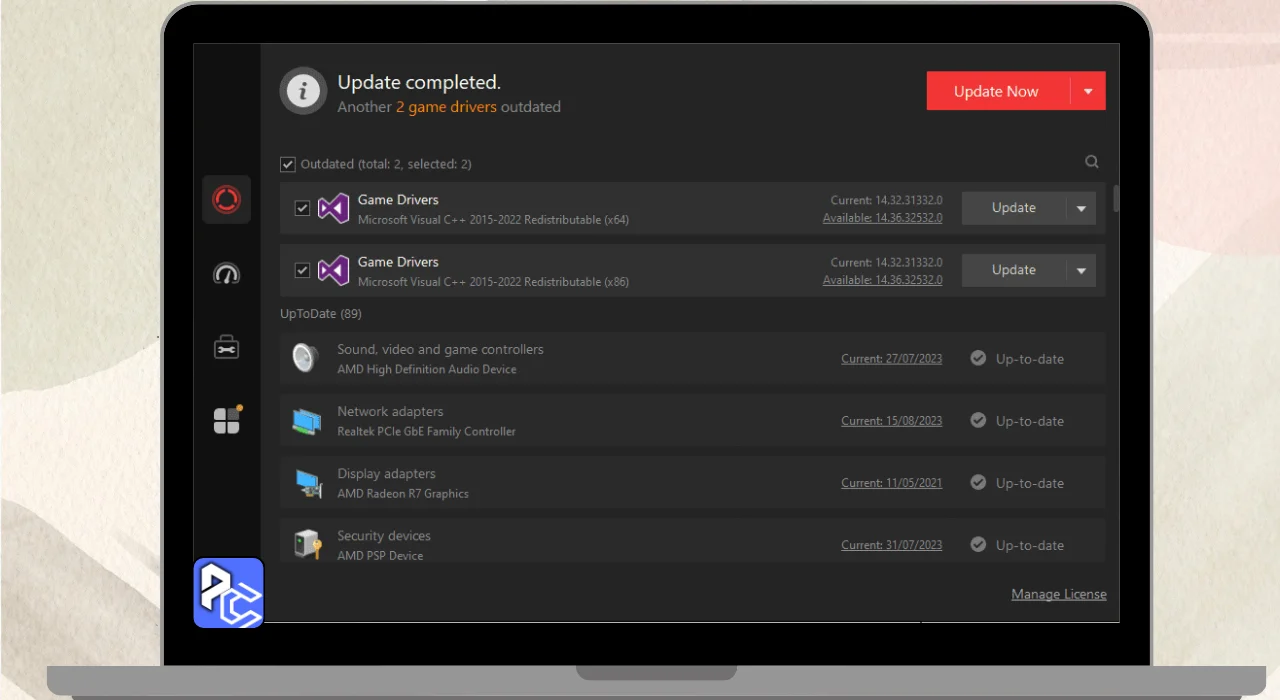Open the Tools toolbox sidebar icon
Image resolution: width=1280 pixels, height=700 pixels.
pyautogui.click(x=226, y=347)
